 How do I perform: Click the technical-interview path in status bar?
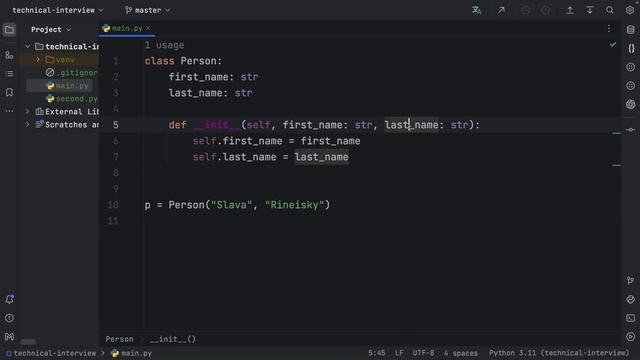tap(51, 353)
